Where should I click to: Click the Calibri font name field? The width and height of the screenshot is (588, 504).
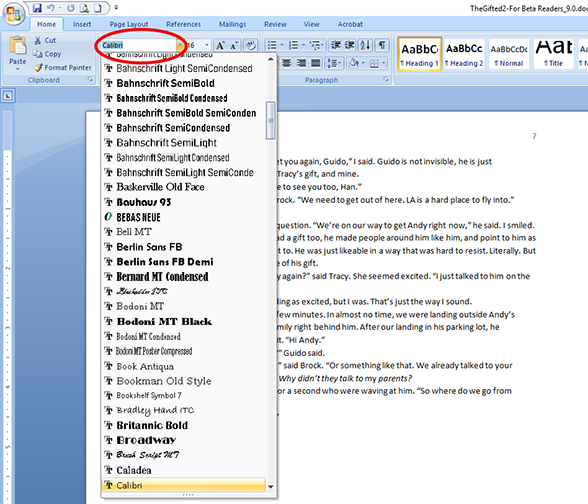pyautogui.click(x=138, y=45)
